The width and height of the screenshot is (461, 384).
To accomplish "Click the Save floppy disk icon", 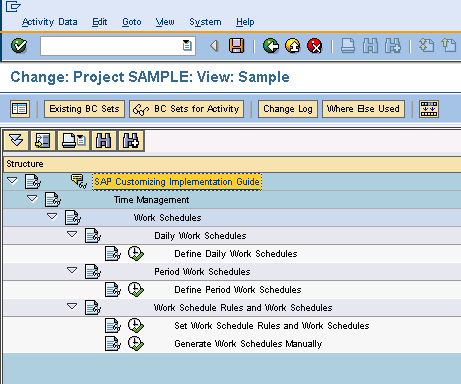I will point(236,46).
